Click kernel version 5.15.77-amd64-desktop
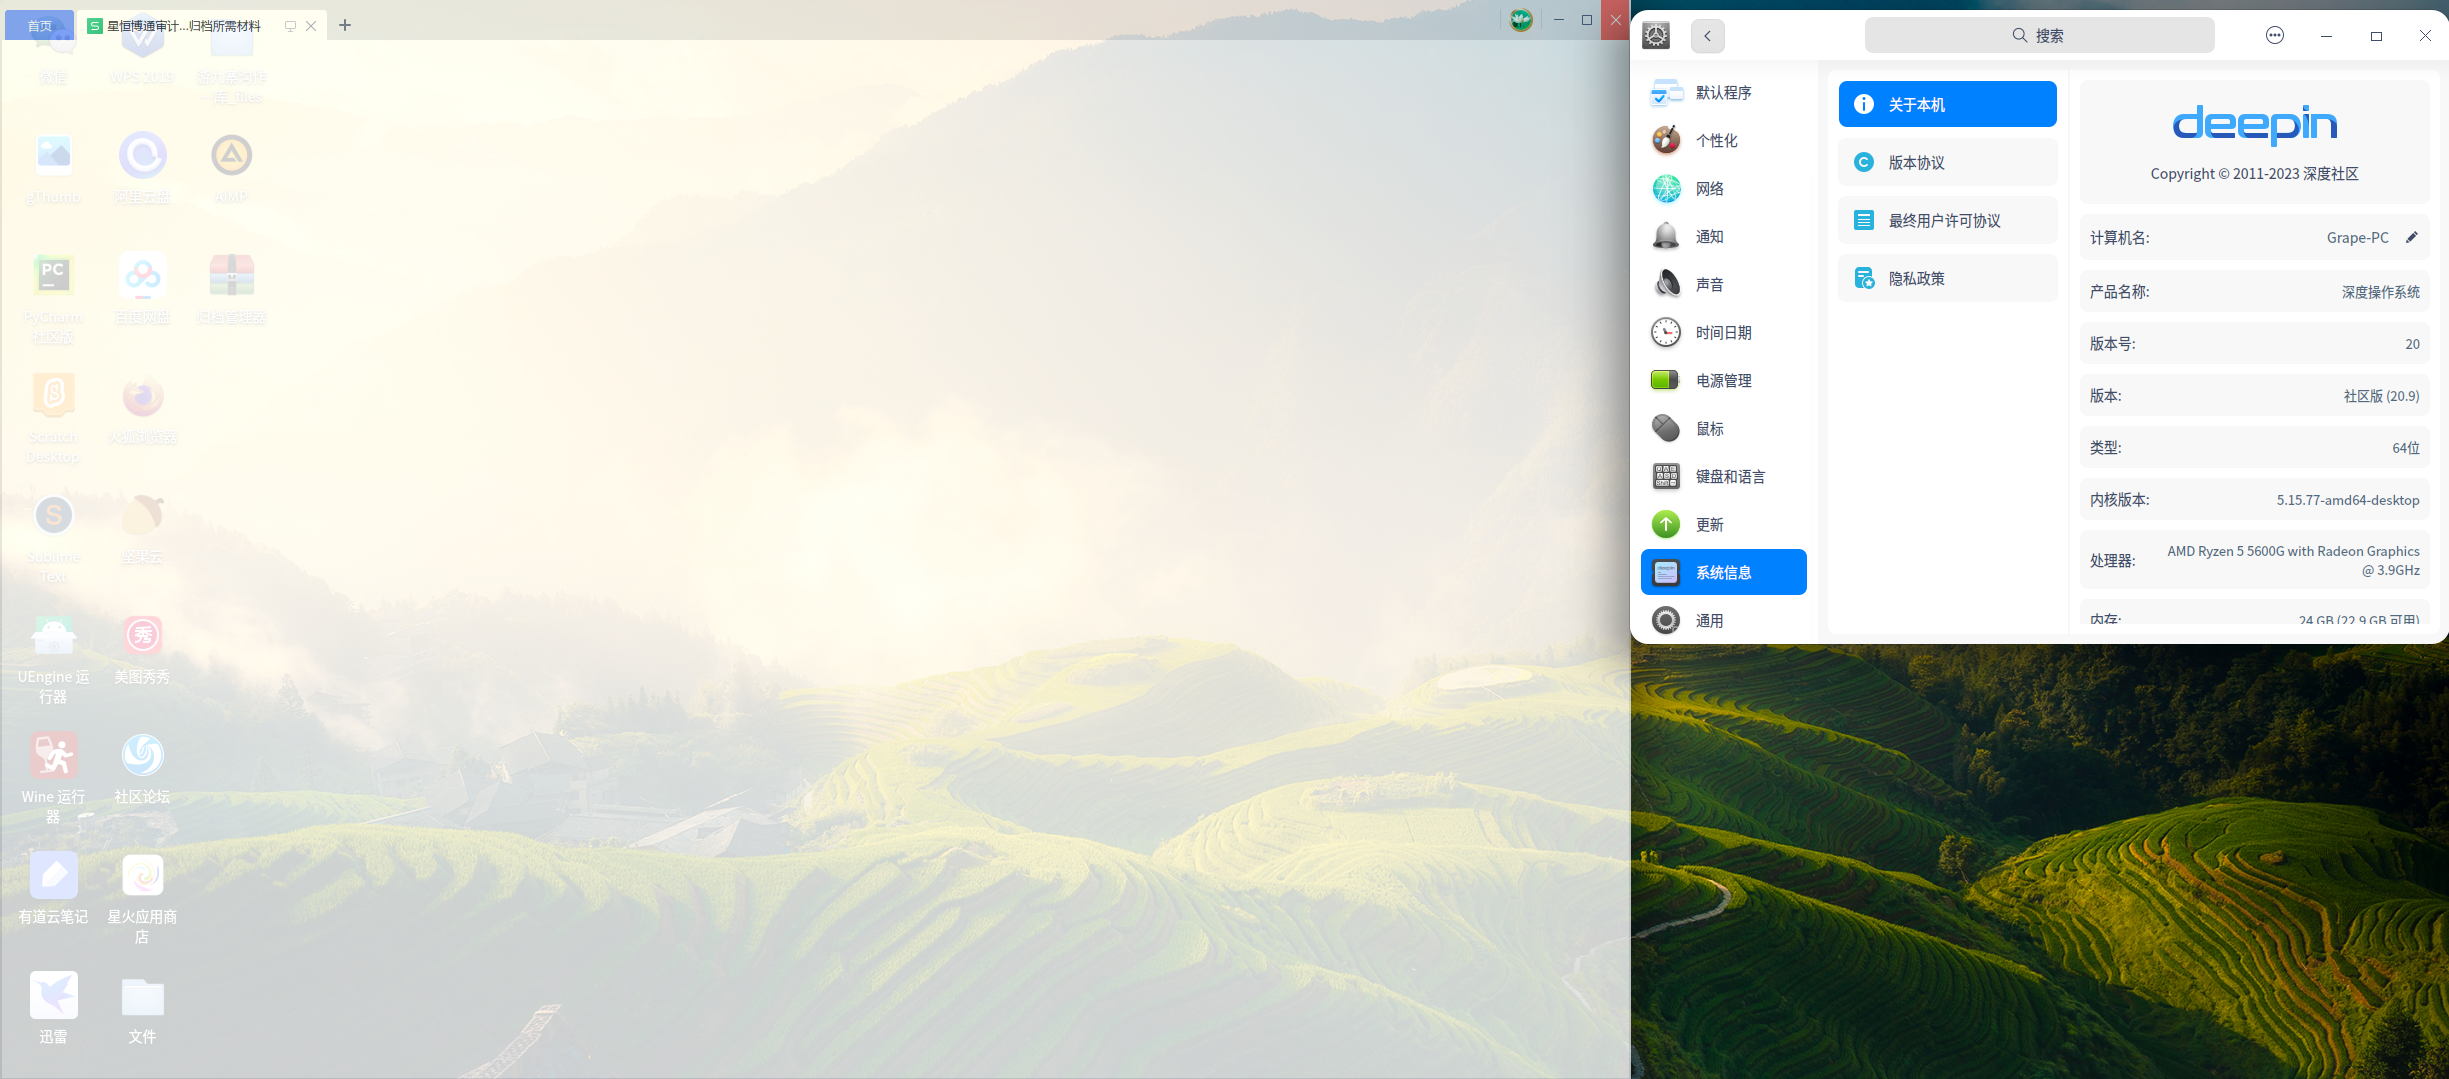Viewport: 2449px width, 1079px height. 2348,500
